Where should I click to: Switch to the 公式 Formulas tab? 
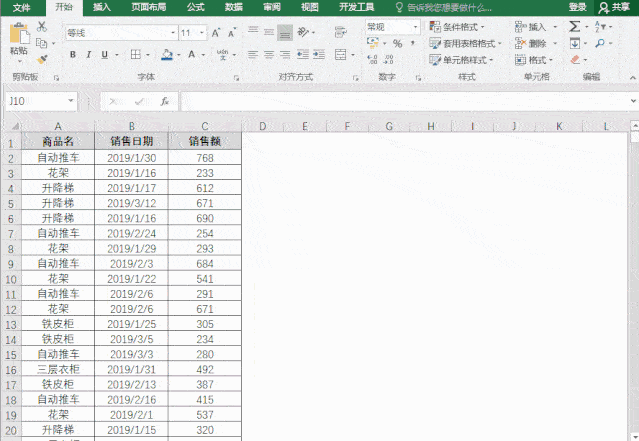coord(196,7)
